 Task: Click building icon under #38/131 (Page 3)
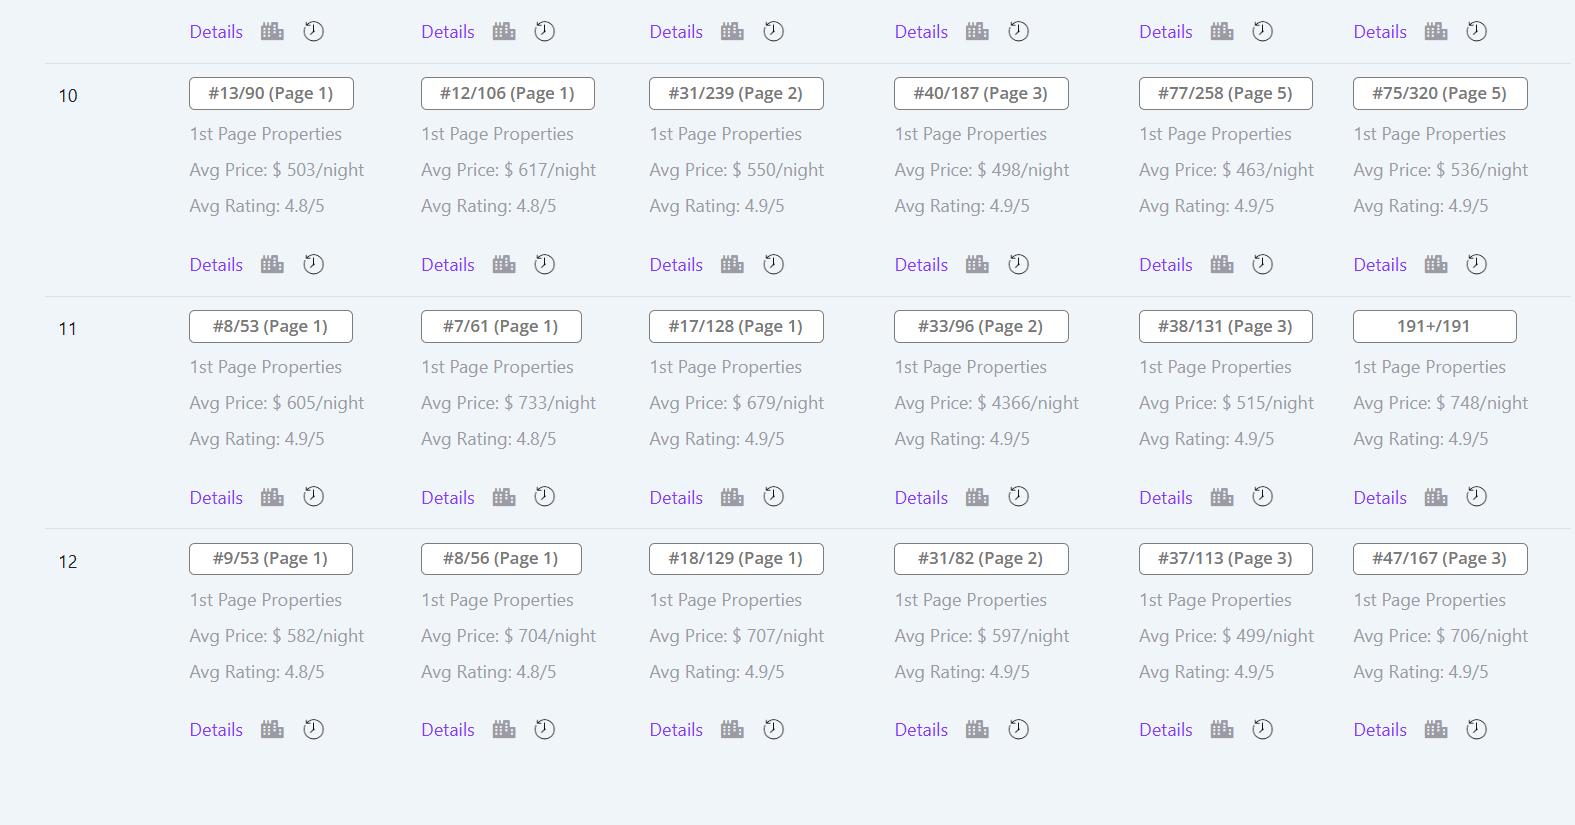1222,497
